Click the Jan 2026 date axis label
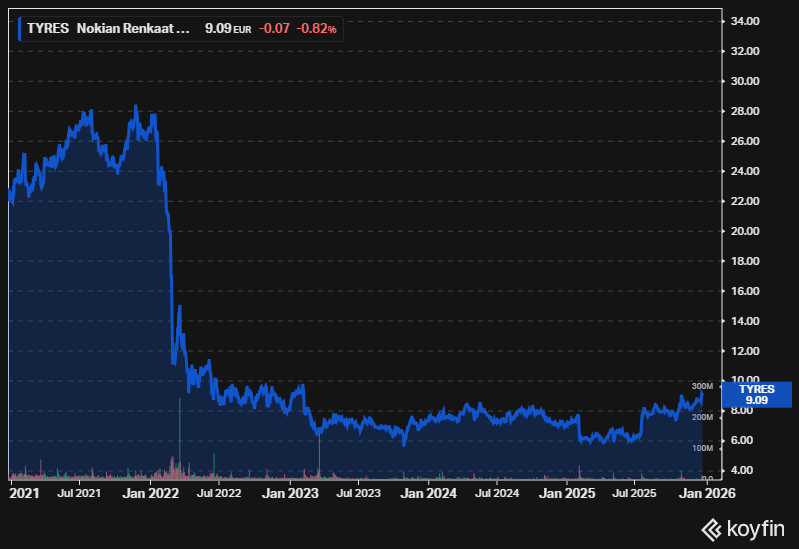This screenshot has height=549, width=799. coord(708,492)
